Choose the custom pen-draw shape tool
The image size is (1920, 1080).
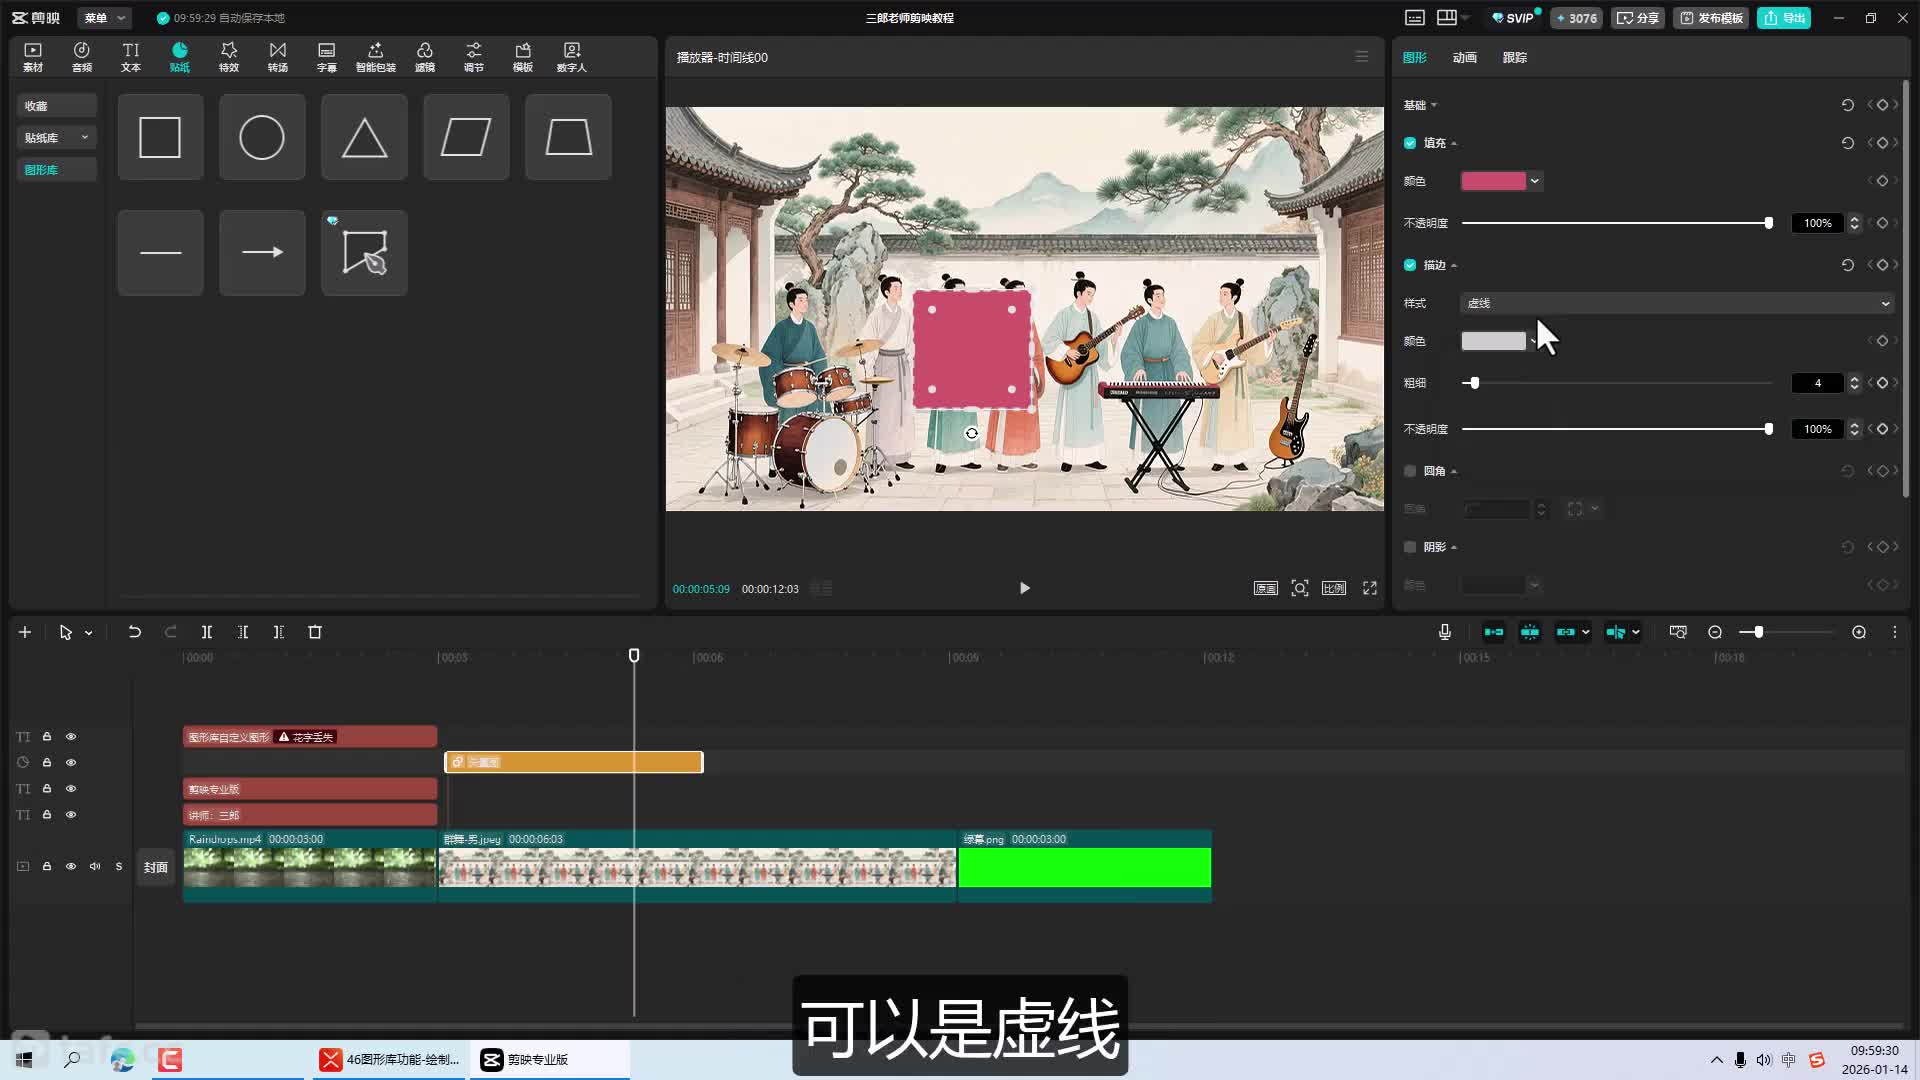tap(364, 253)
